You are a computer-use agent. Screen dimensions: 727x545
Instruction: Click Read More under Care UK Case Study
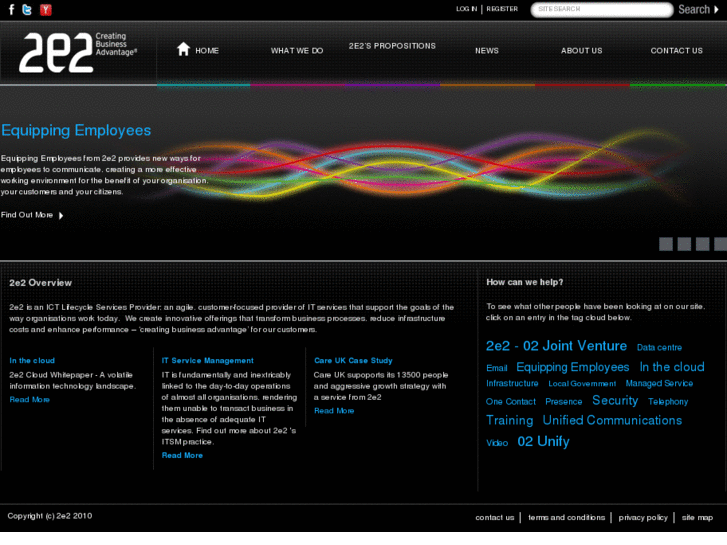pyautogui.click(x=334, y=410)
